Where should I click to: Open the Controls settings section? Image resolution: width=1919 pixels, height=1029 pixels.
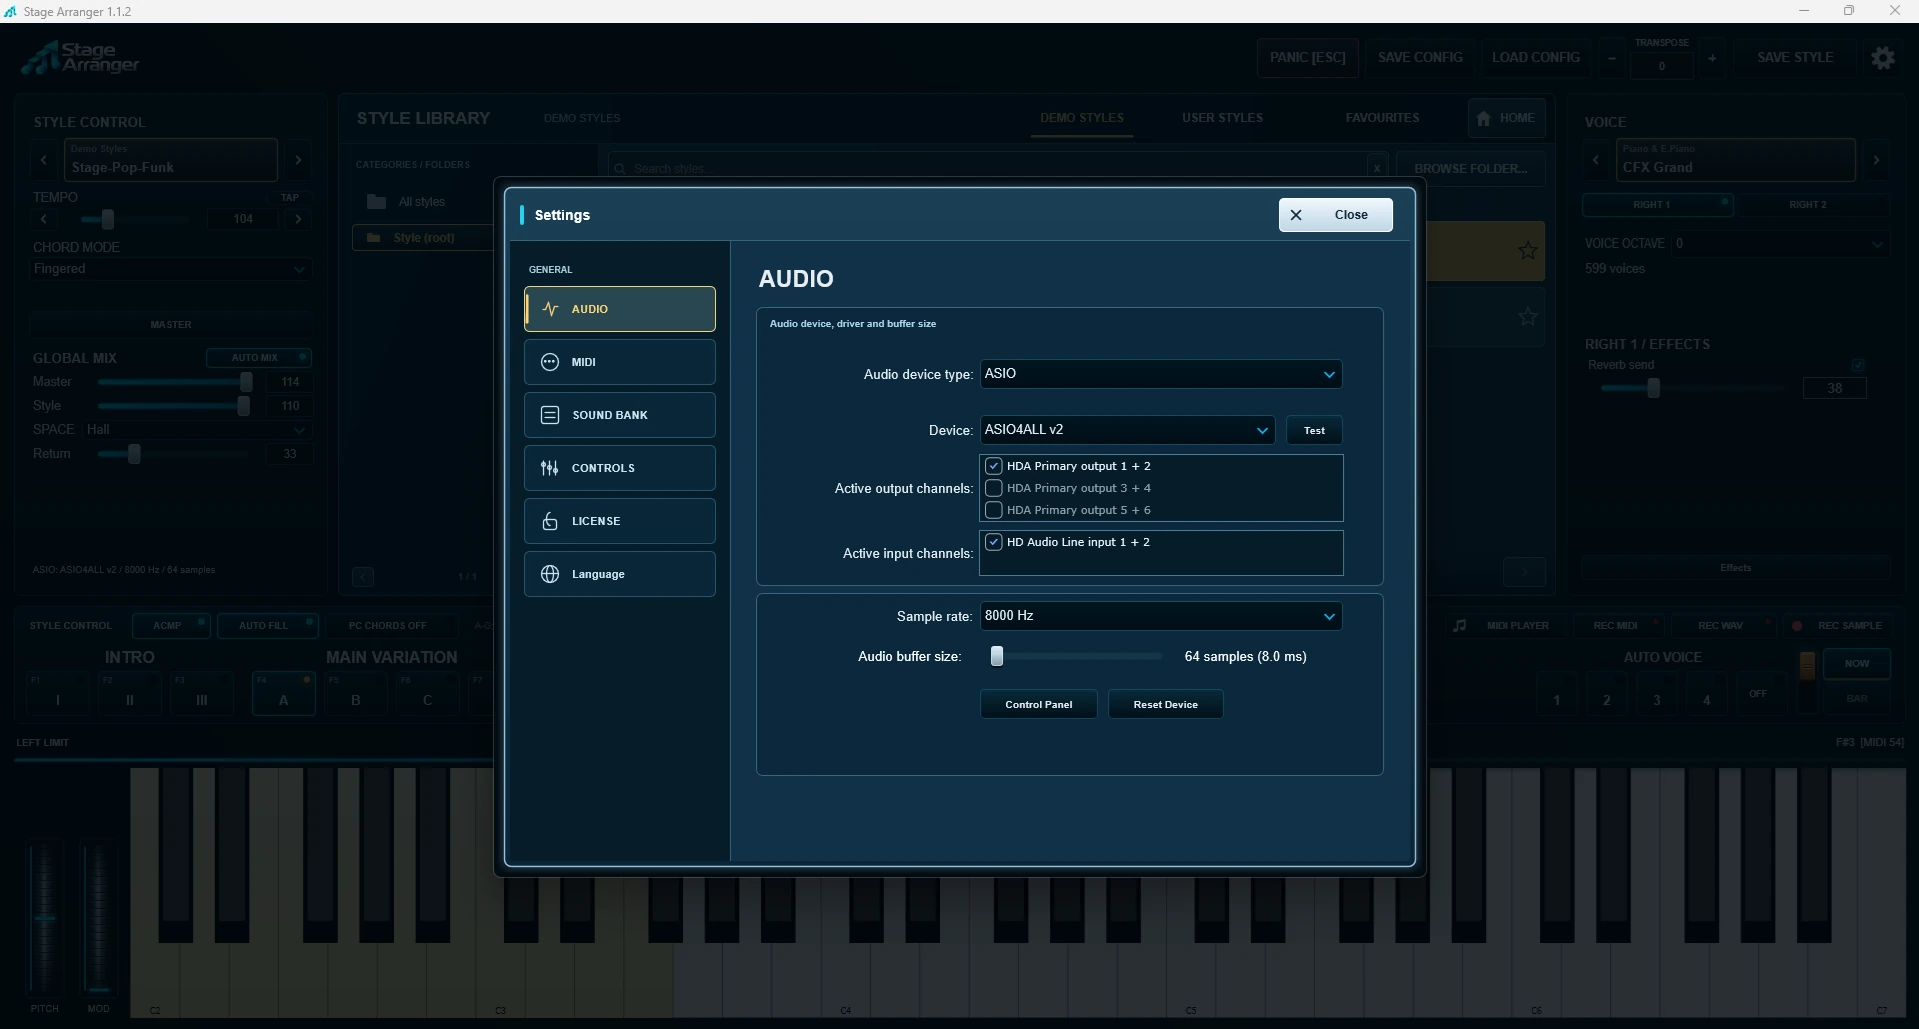tap(619, 468)
